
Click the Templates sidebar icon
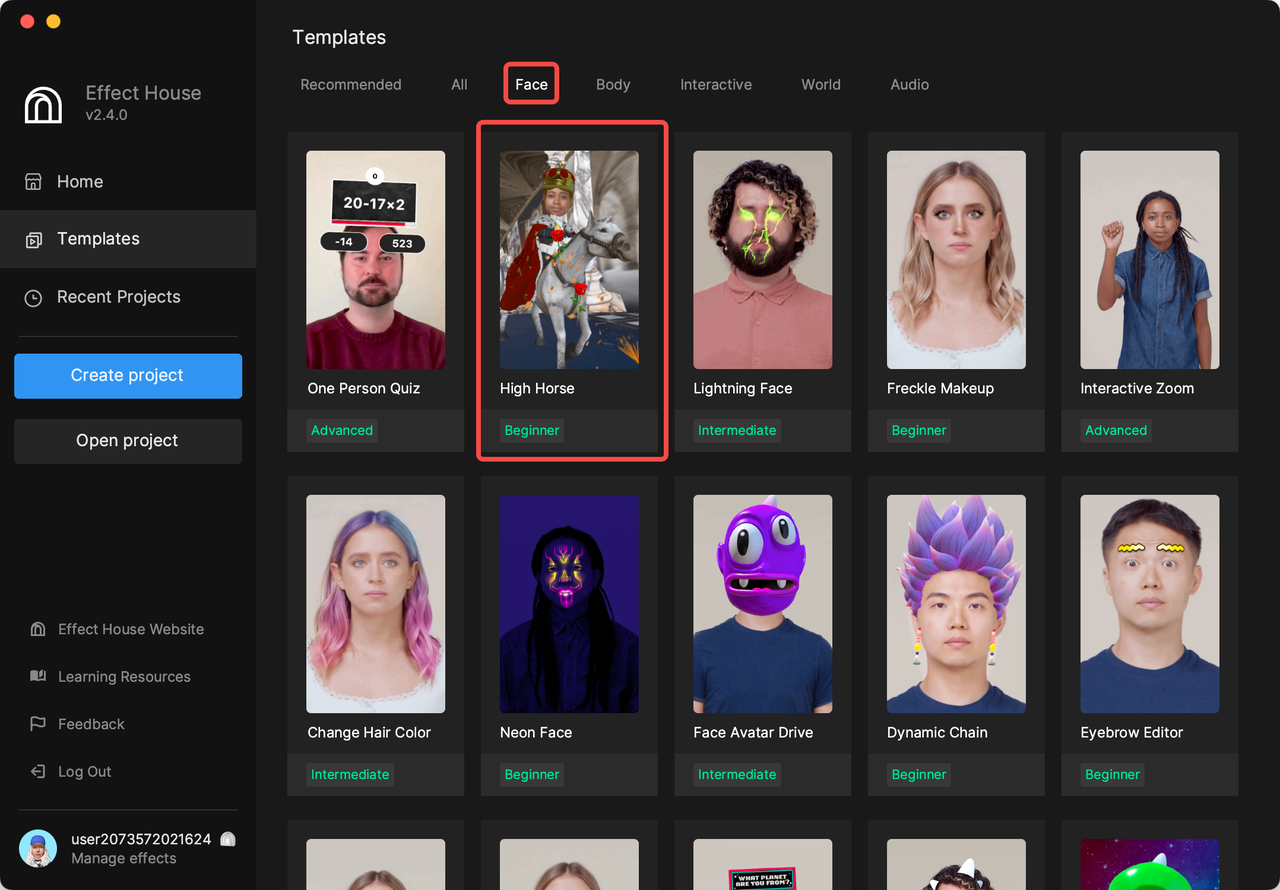33,239
